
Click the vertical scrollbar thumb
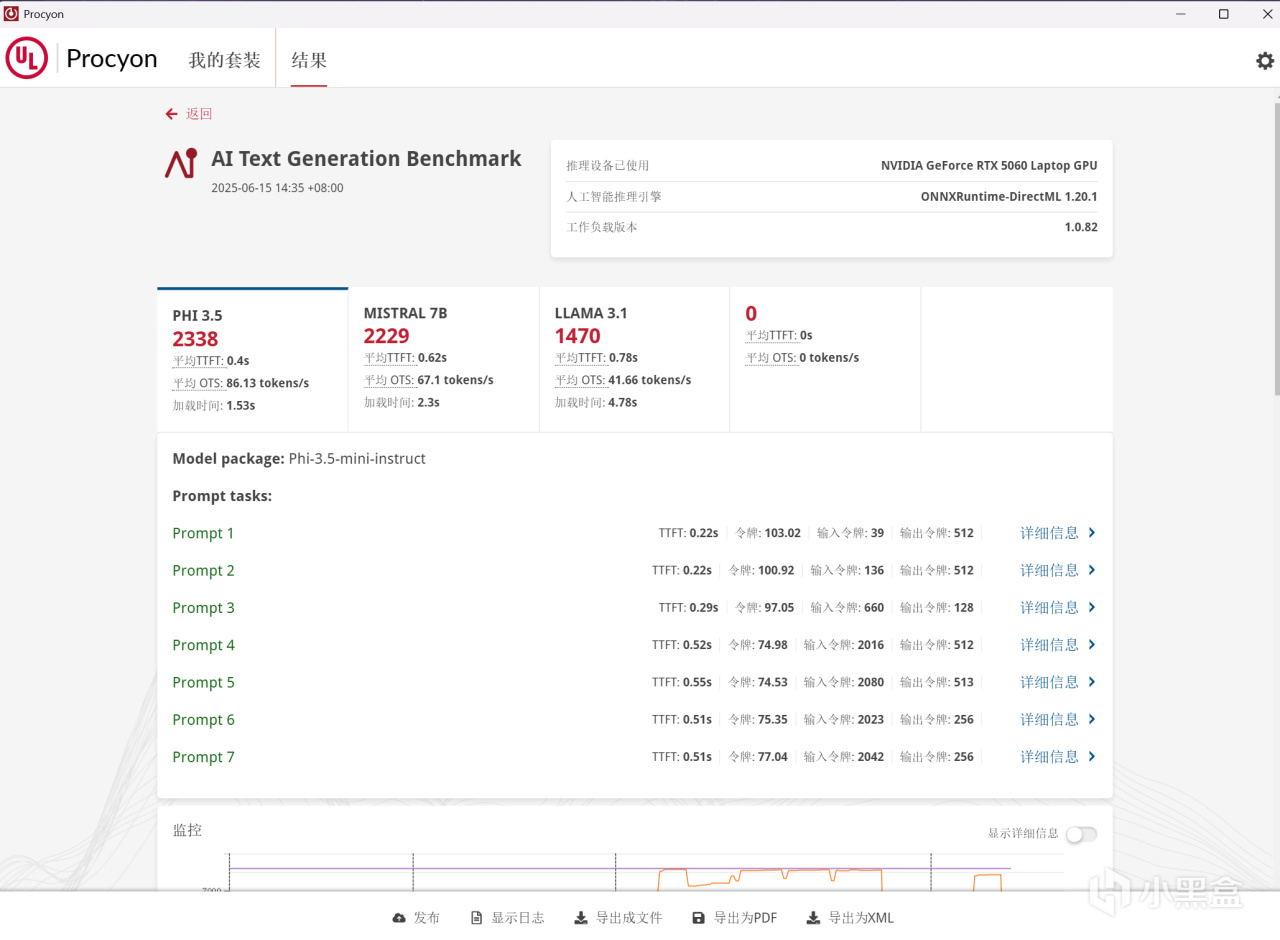point(1276,247)
